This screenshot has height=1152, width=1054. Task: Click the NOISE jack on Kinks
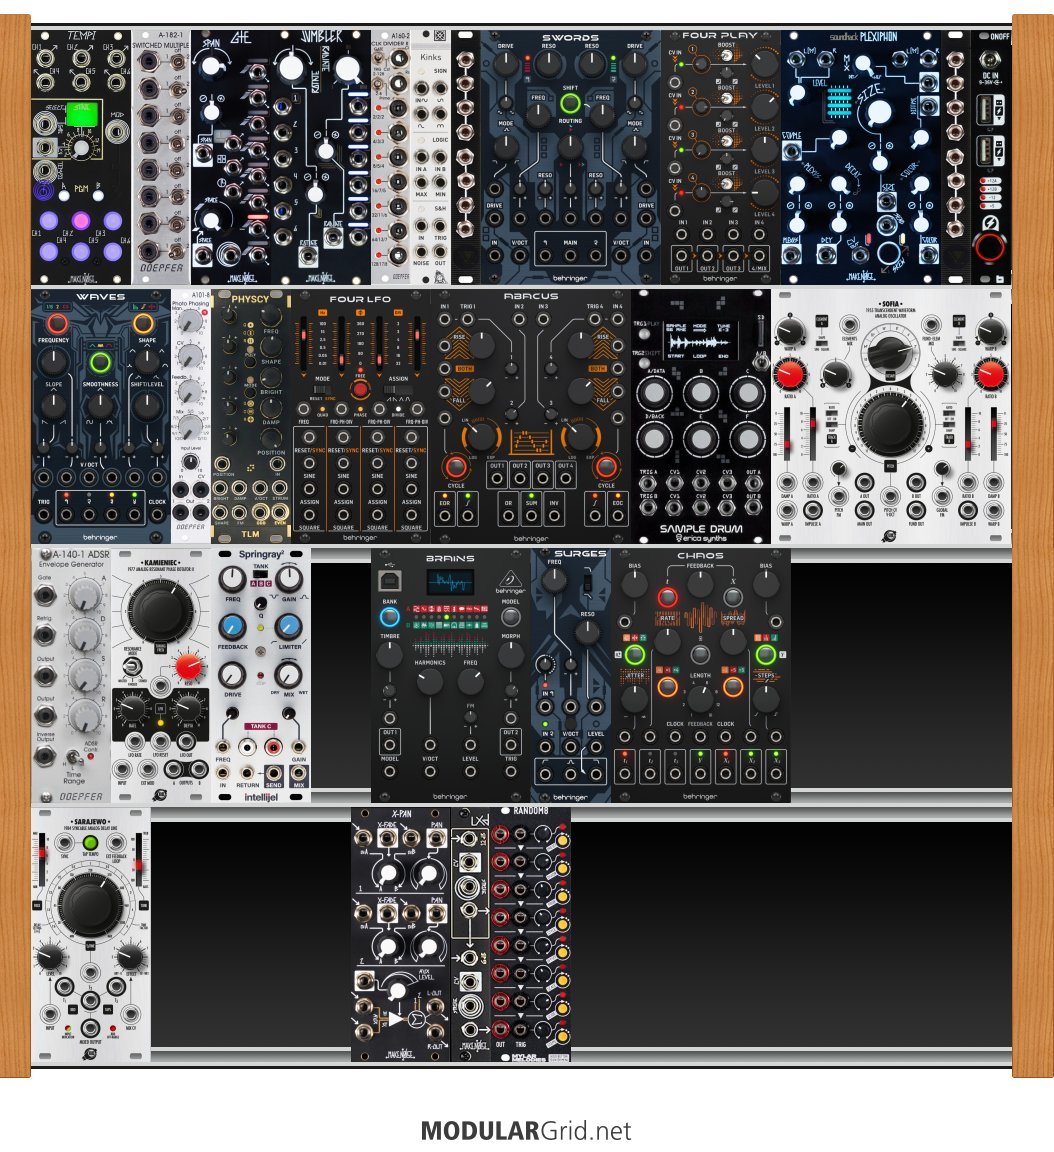click(x=421, y=250)
